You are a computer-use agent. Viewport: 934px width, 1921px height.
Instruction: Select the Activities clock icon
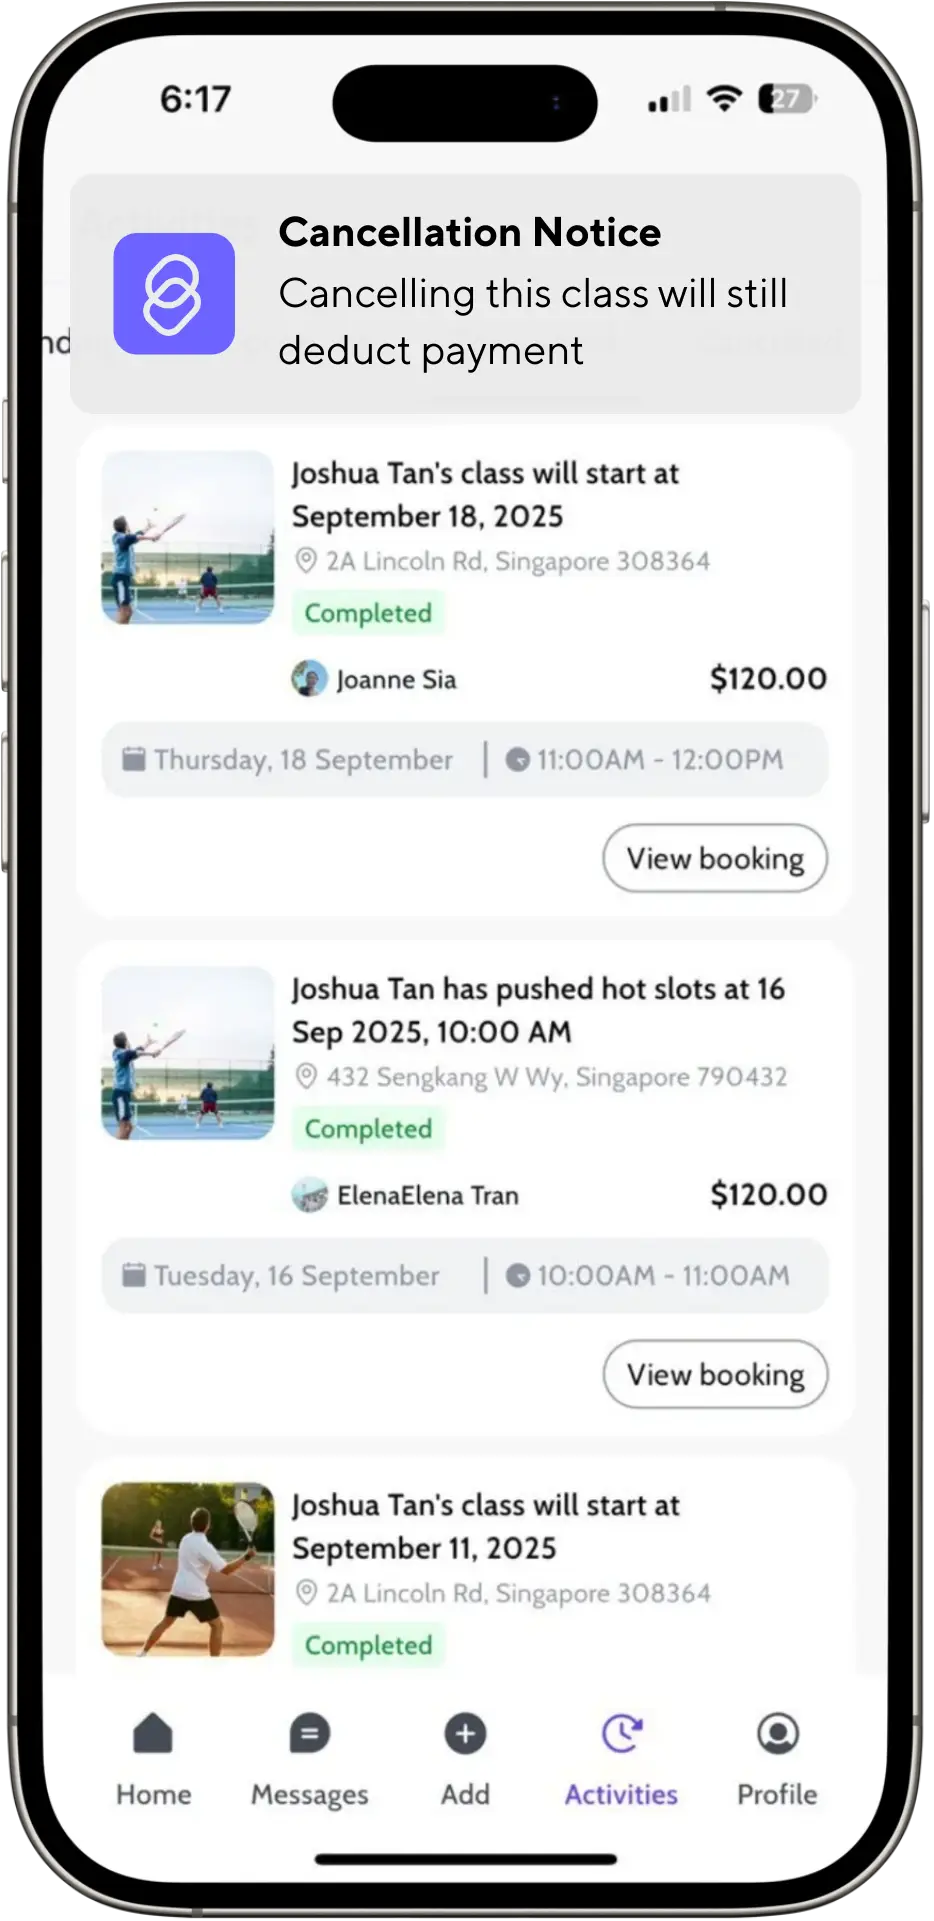click(621, 1734)
